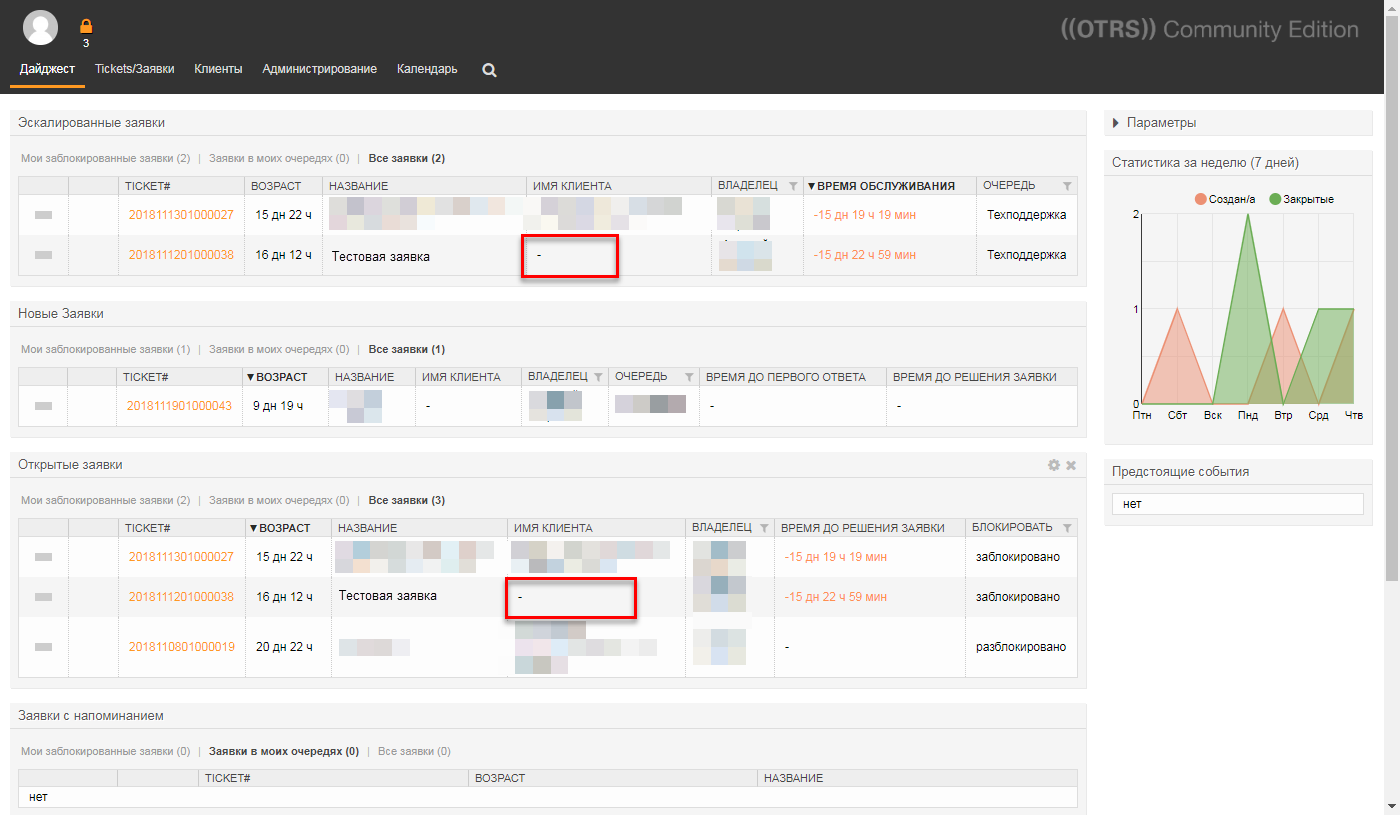Click flag icon of 2018111301000027 in Открытые заявки
This screenshot has width=1400, height=815.
pos(43,557)
